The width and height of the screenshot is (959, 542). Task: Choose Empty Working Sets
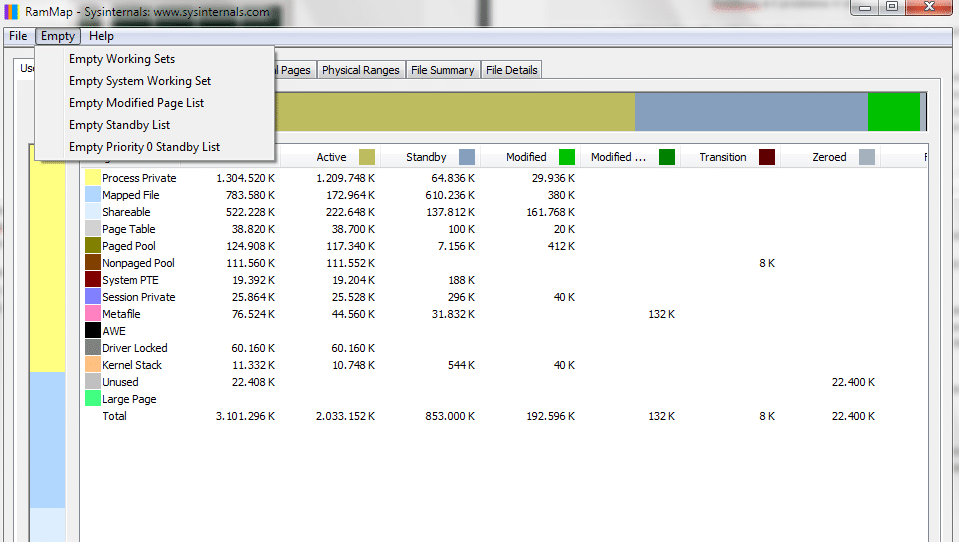coord(154,59)
